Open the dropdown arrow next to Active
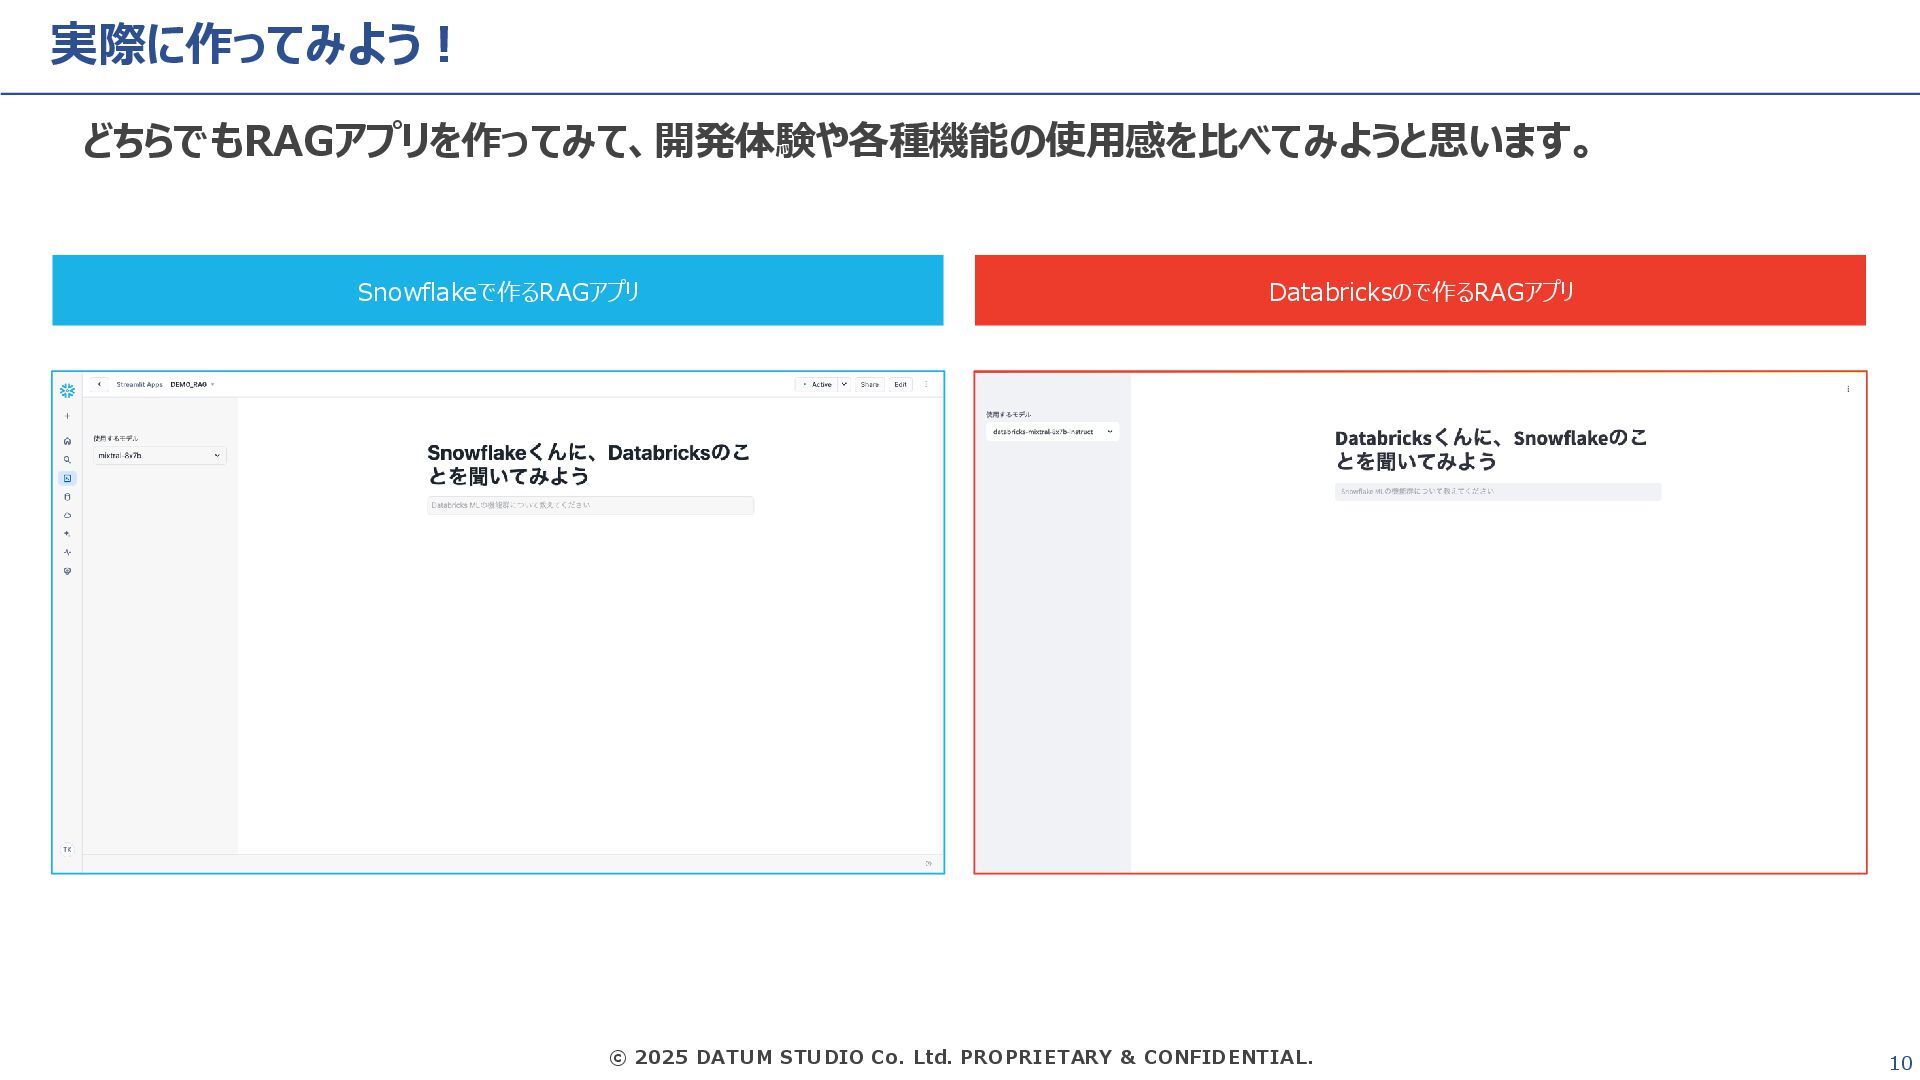 click(844, 384)
